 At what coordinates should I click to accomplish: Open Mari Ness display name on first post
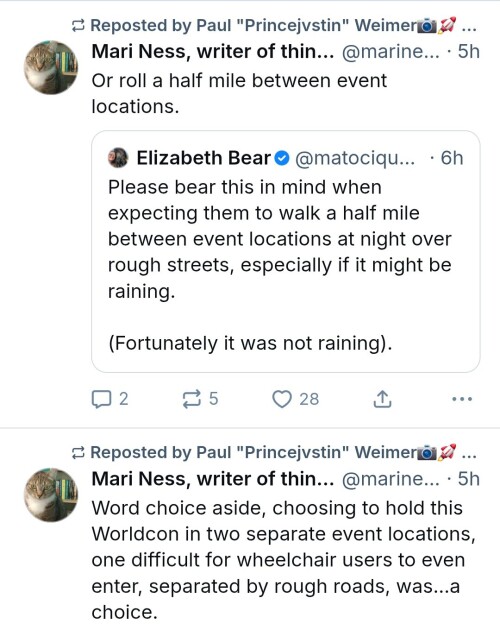tap(213, 51)
